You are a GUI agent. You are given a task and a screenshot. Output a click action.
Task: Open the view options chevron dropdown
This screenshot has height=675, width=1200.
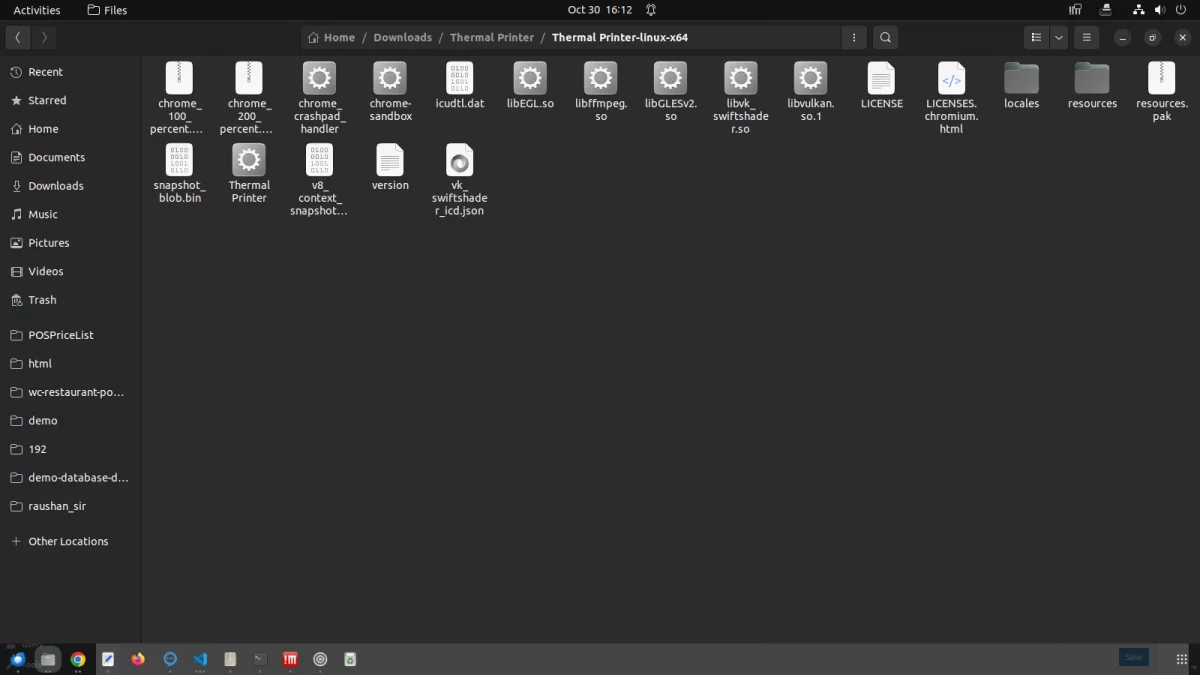click(x=1058, y=37)
